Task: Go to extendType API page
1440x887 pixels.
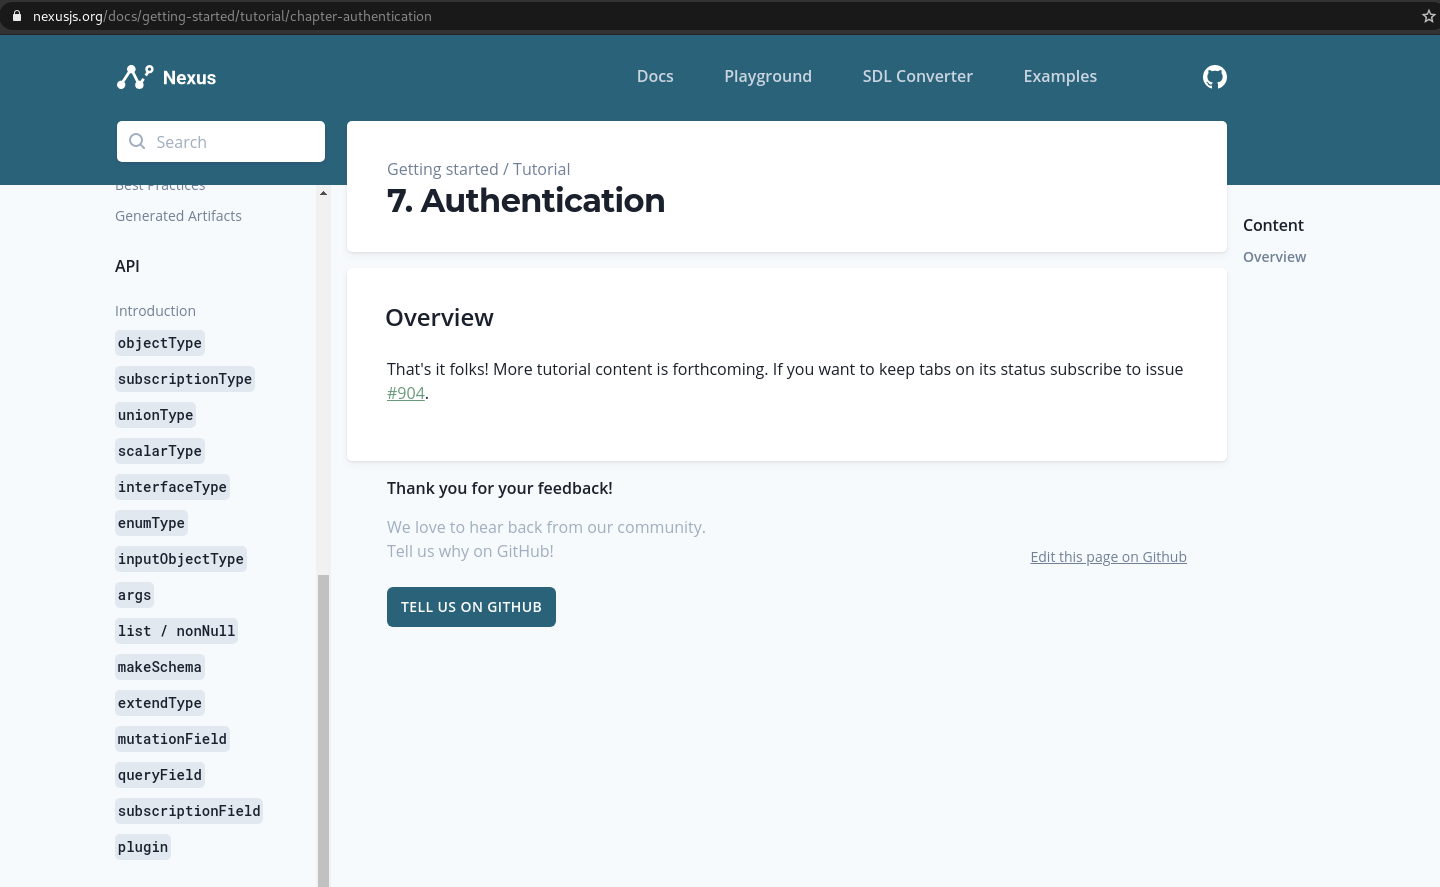Action: pos(160,703)
